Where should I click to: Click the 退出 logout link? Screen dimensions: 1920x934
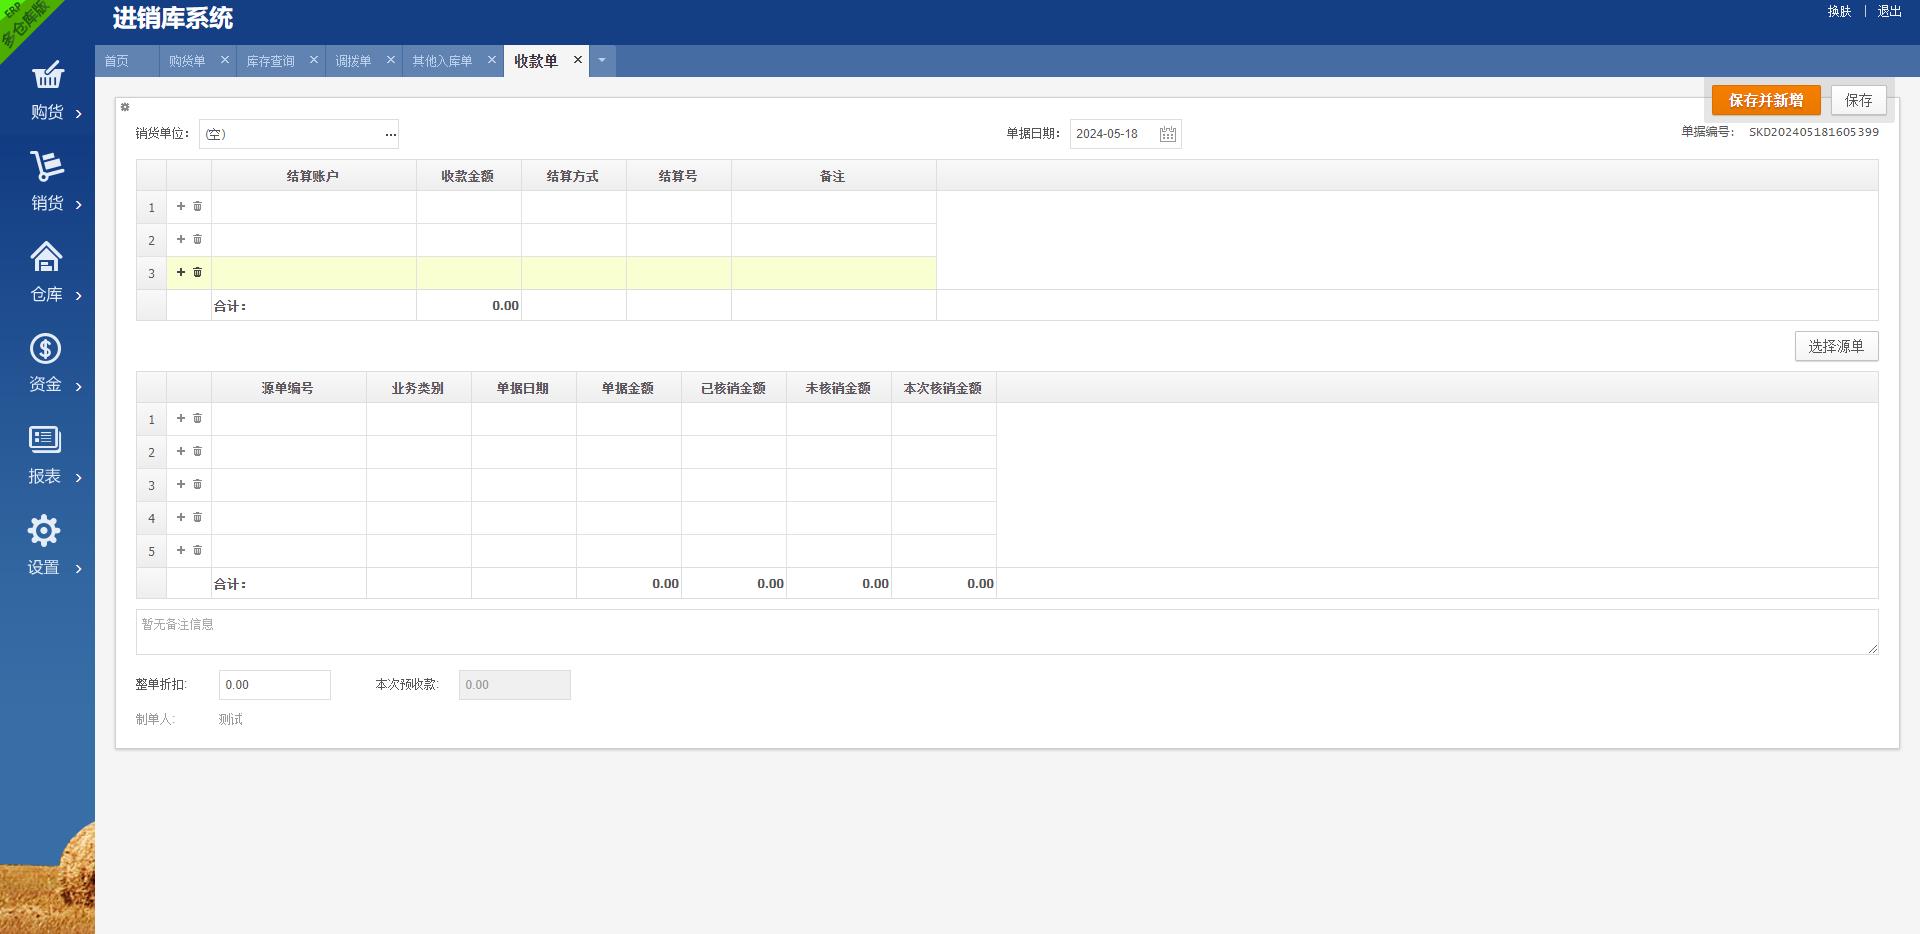click(1890, 11)
